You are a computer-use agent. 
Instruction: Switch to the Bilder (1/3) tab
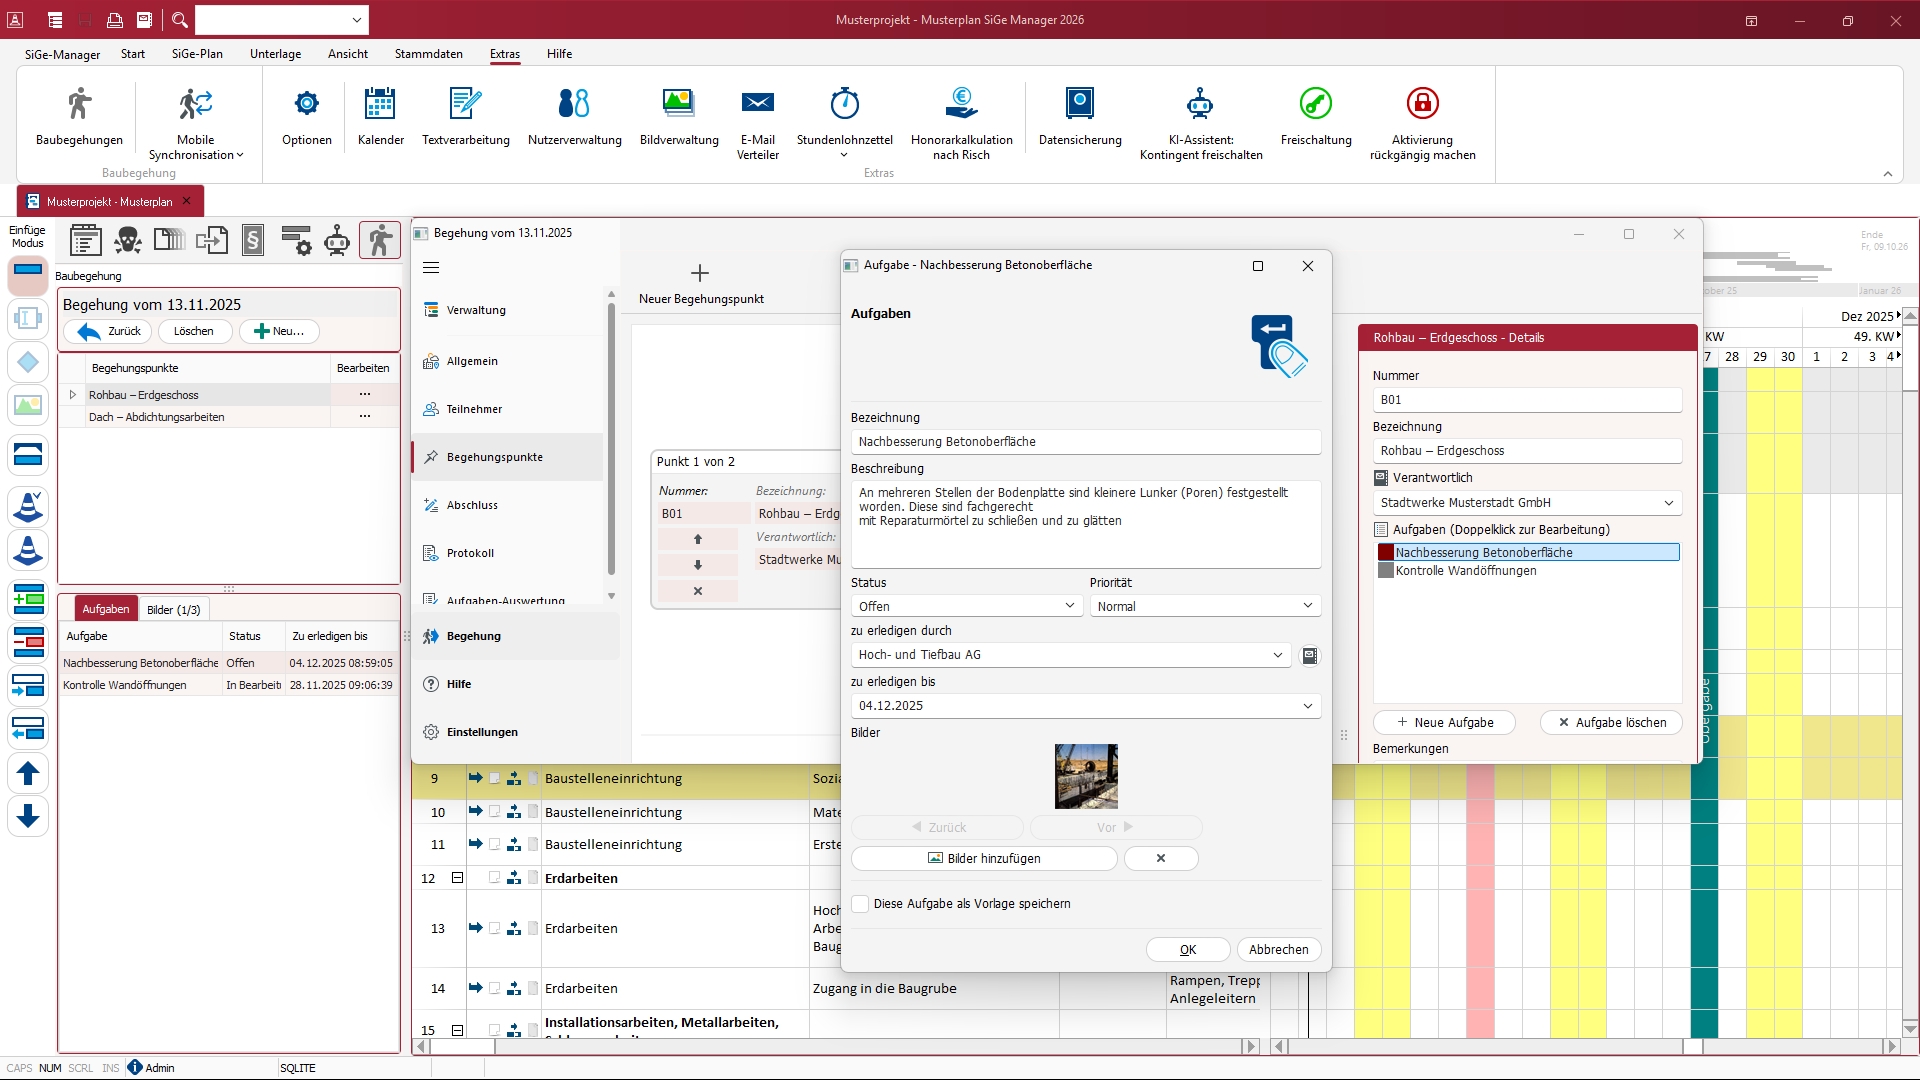pos(173,610)
